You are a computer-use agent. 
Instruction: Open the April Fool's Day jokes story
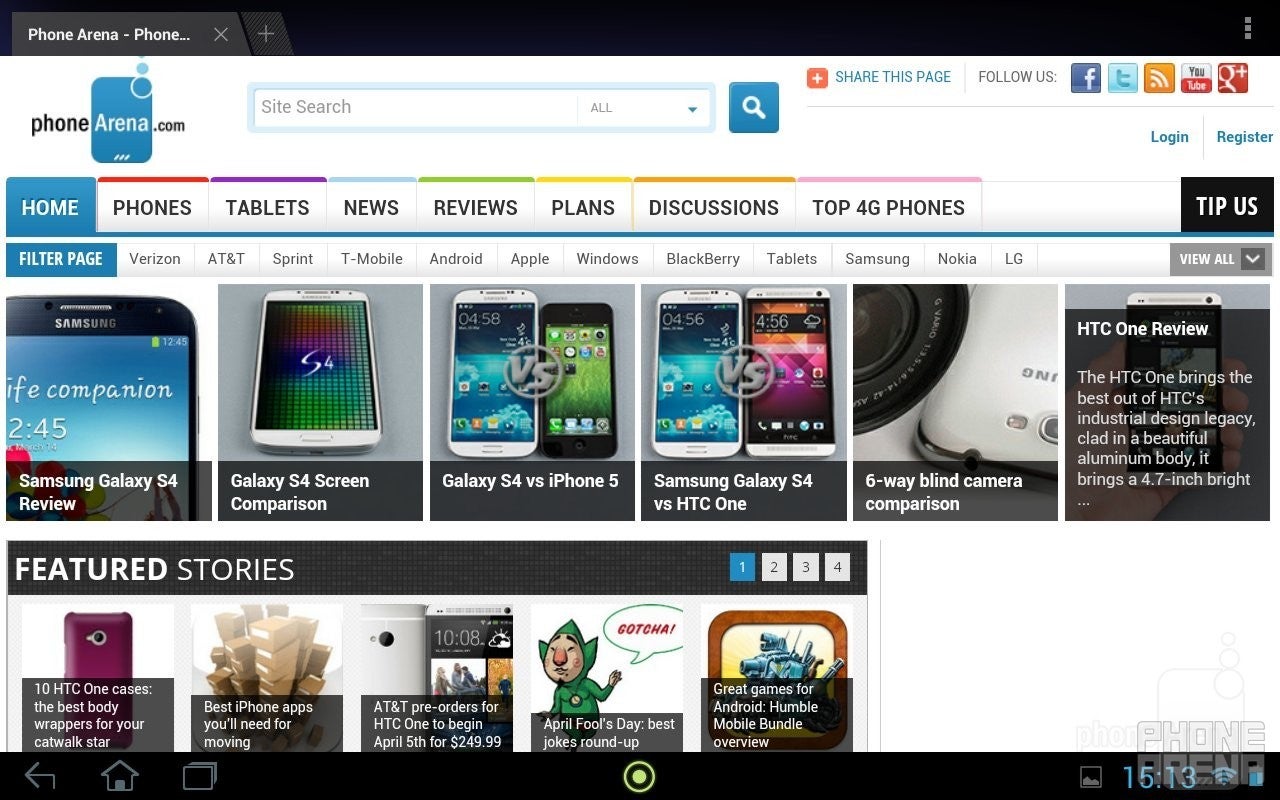point(607,678)
